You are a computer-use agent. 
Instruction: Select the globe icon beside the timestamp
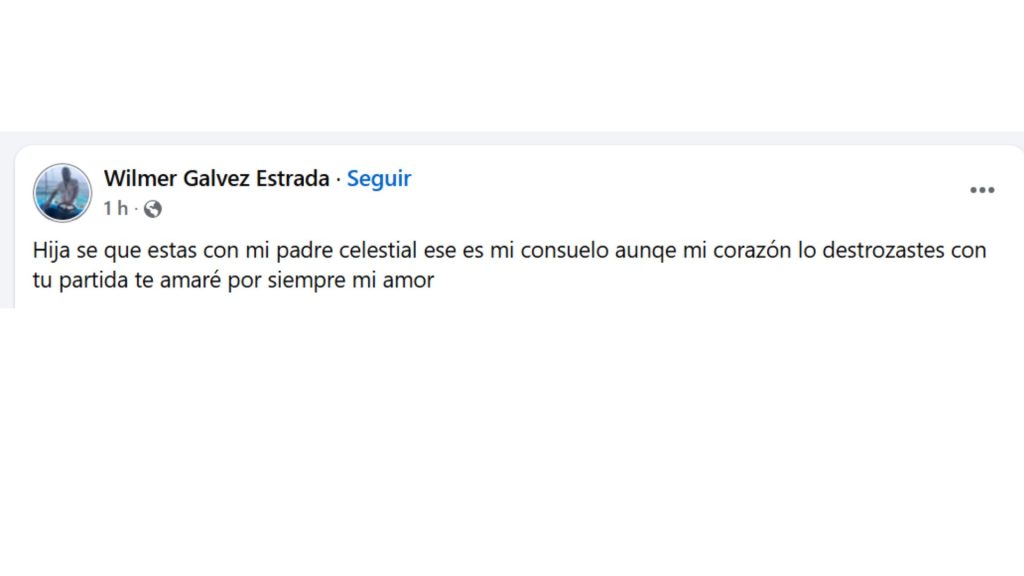[152, 211]
